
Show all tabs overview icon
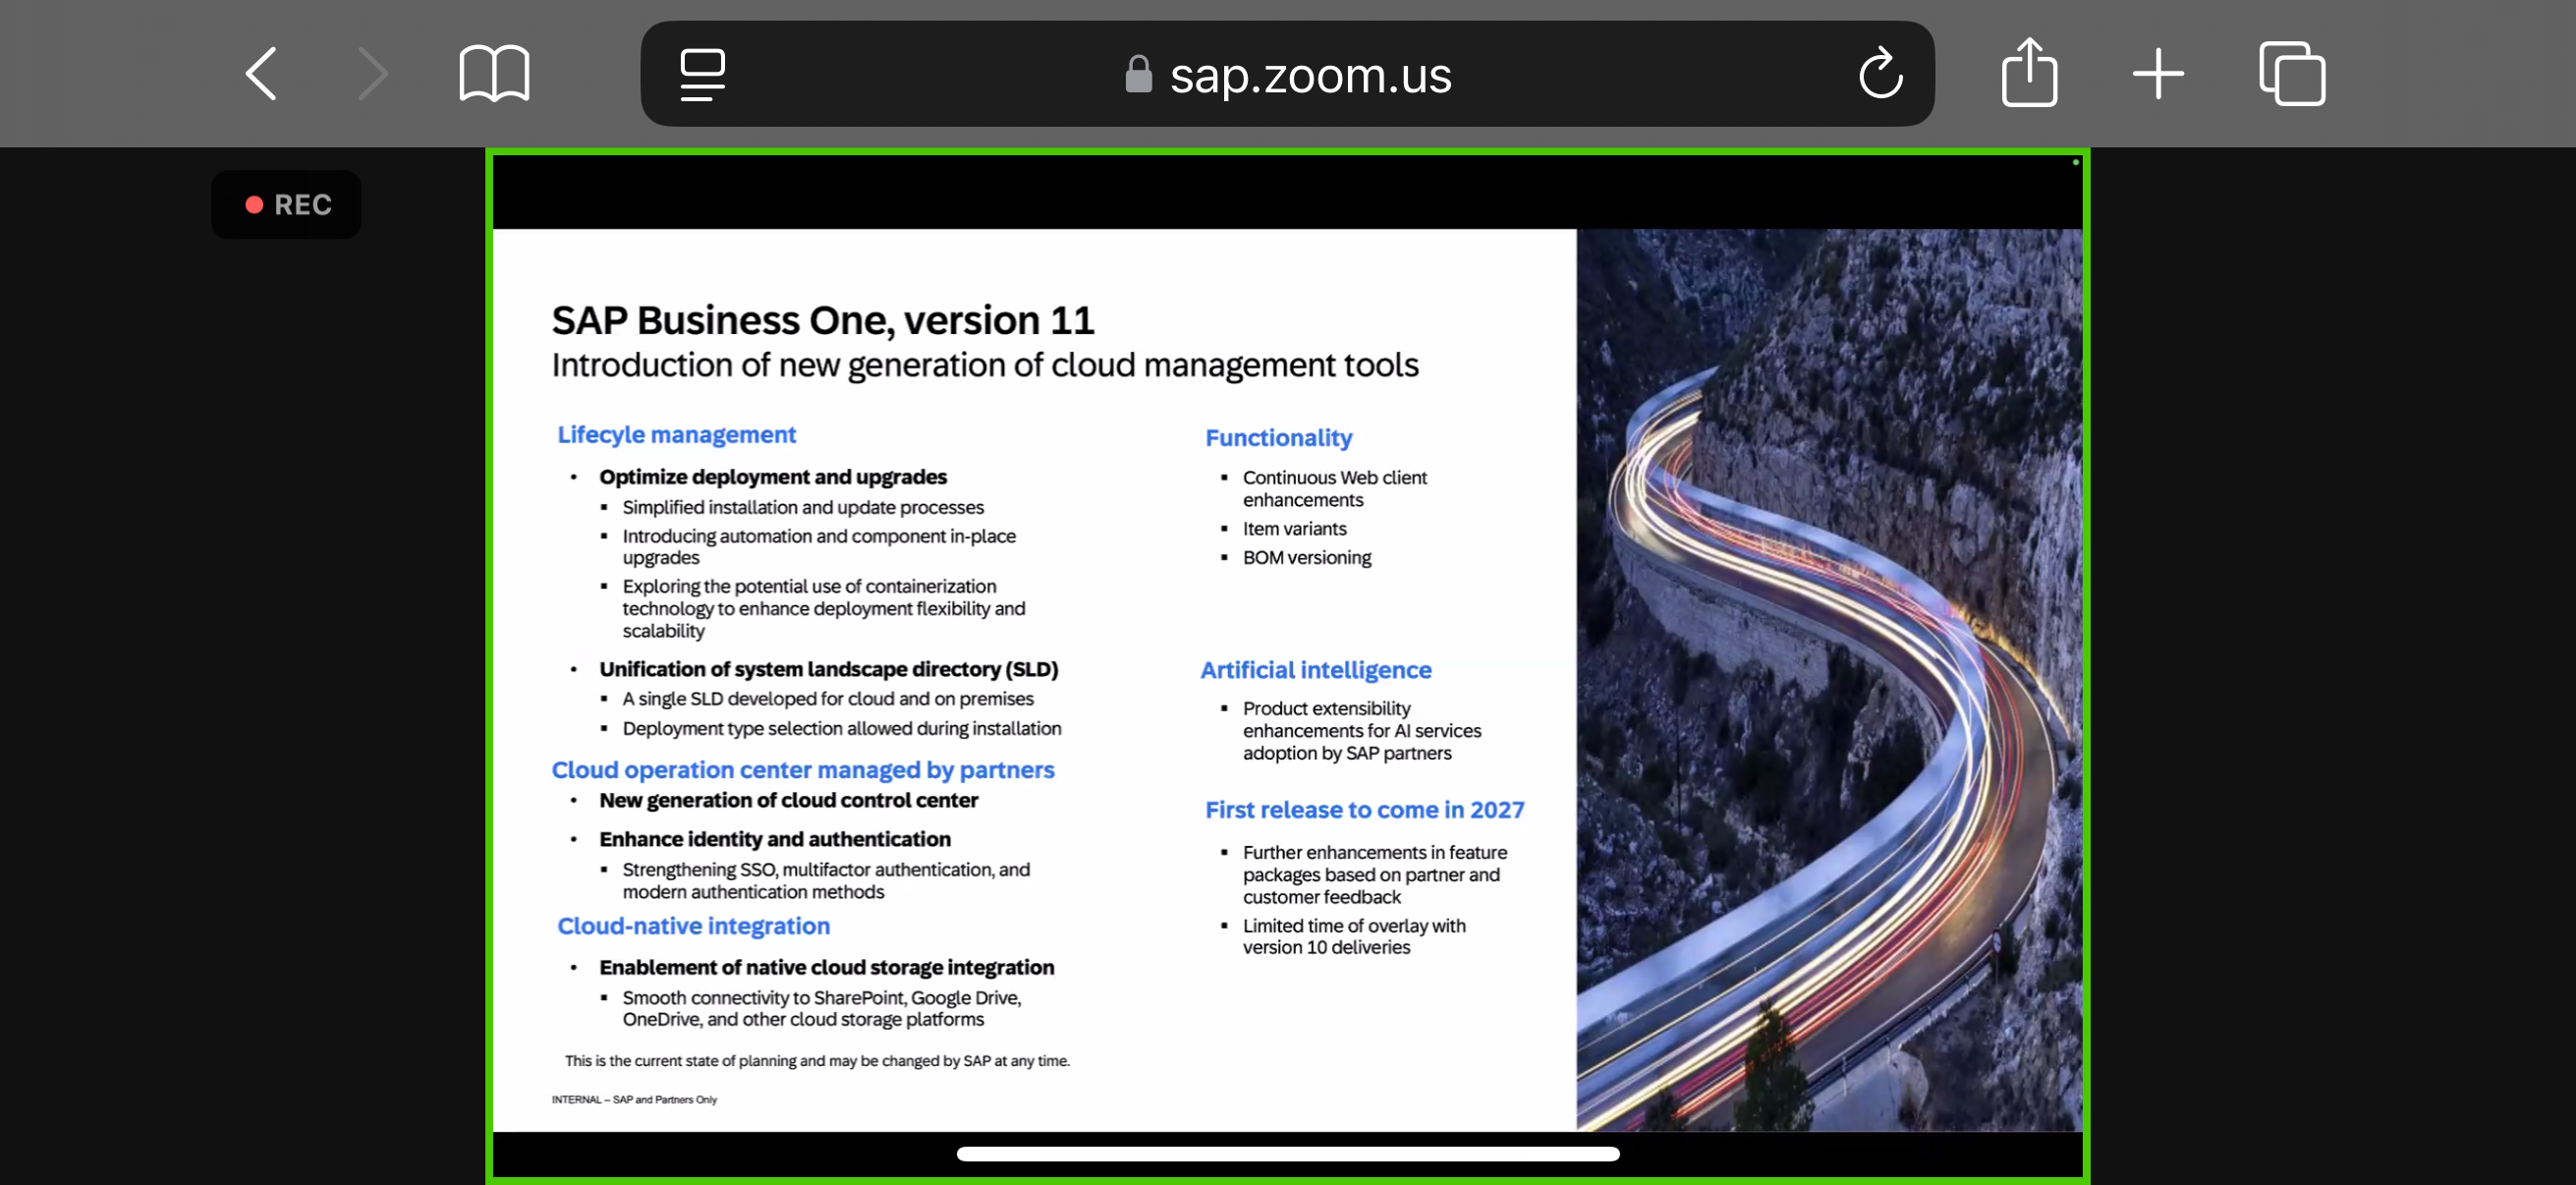point(2292,73)
